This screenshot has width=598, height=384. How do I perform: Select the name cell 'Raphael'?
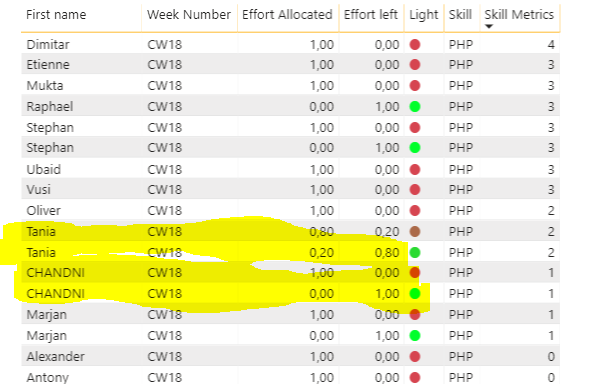click(50, 106)
